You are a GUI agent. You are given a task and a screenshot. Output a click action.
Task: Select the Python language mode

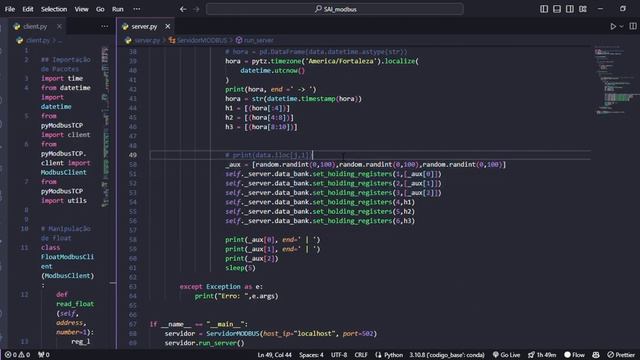[x=389, y=355]
